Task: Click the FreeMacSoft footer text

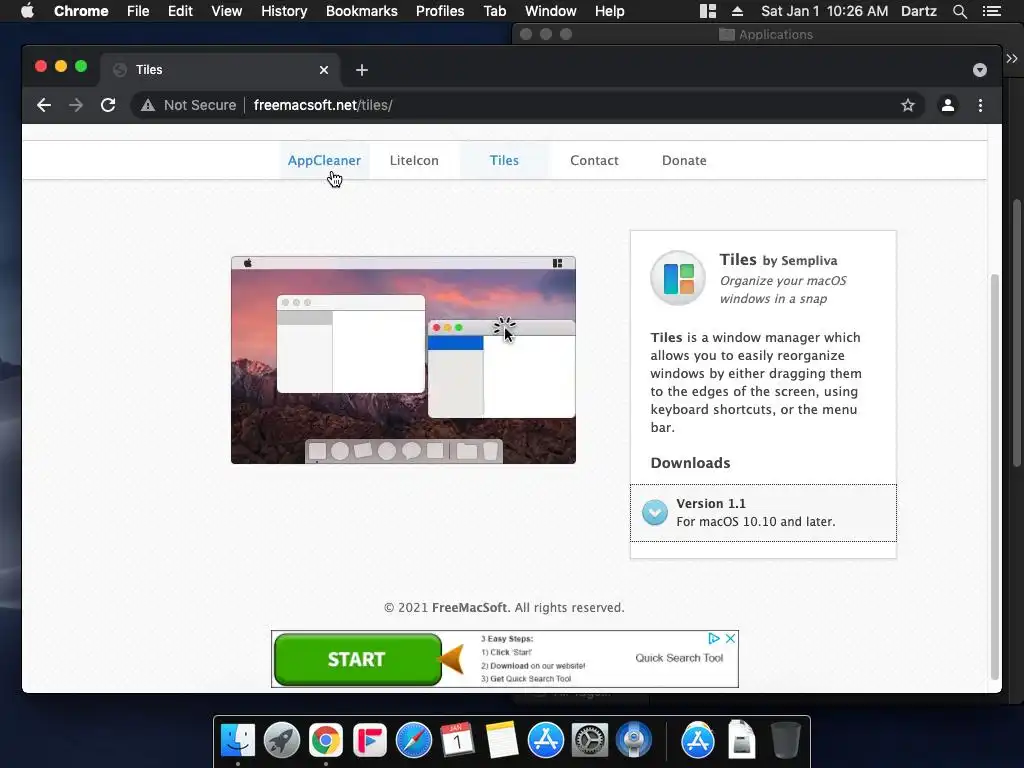Action: pos(470,607)
